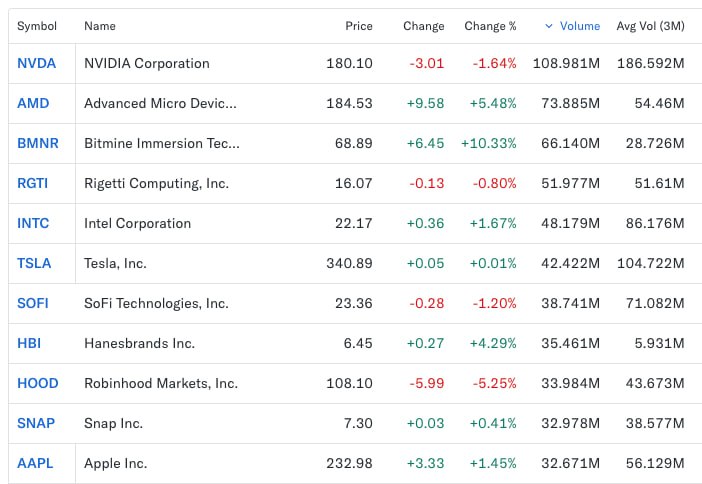Viewport: 702px width, 484px height.
Task: Sort table by Symbol column
Action: [37, 26]
